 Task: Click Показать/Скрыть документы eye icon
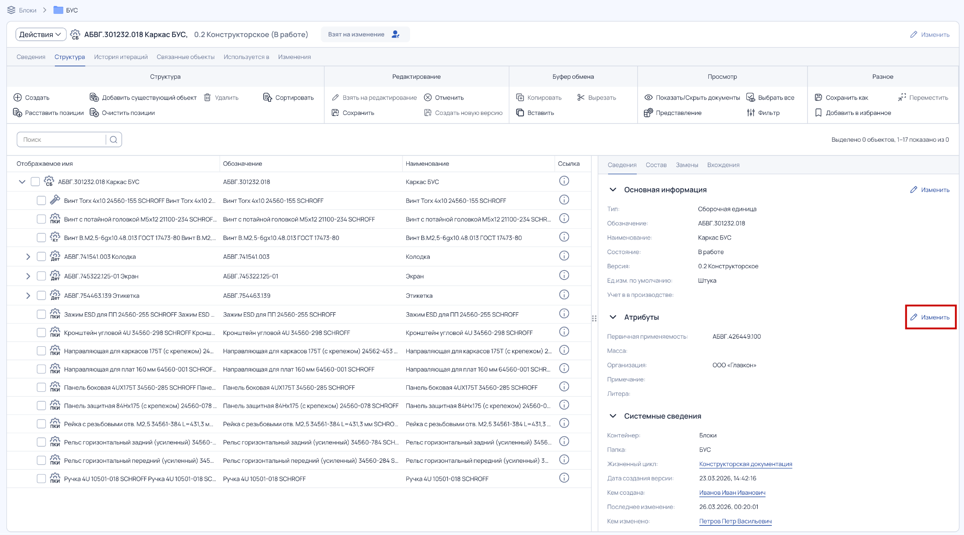tap(649, 97)
